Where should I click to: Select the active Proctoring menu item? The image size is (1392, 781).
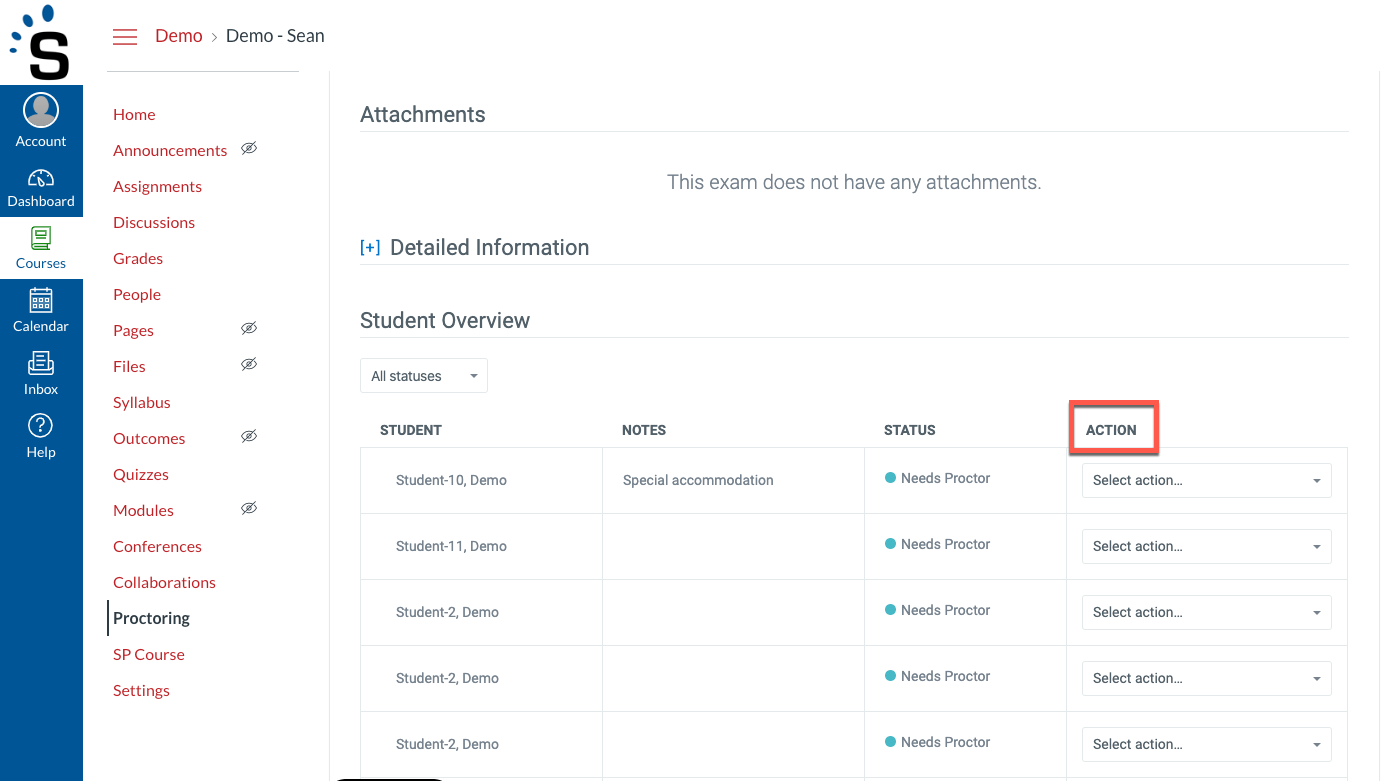pos(151,619)
